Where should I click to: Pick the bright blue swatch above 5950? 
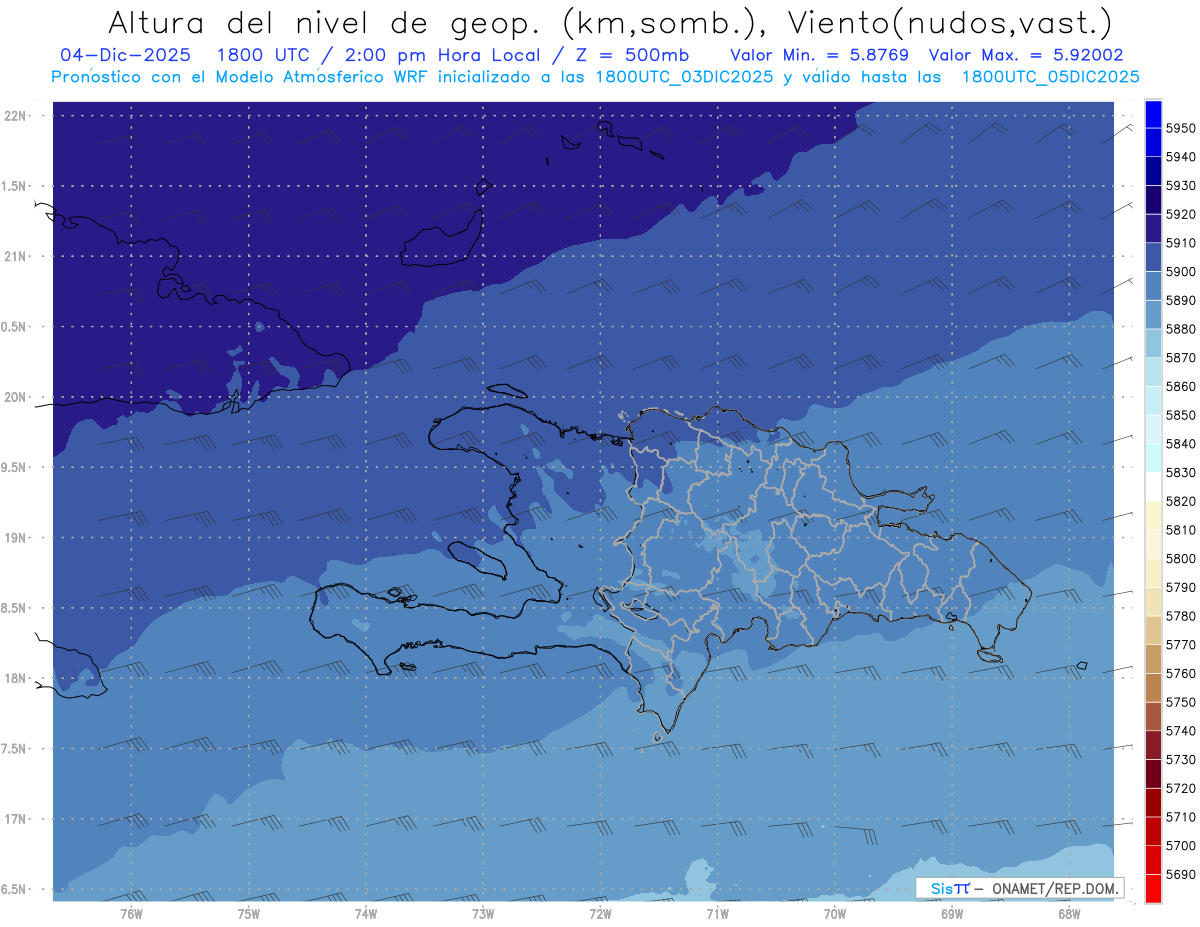[1153, 114]
